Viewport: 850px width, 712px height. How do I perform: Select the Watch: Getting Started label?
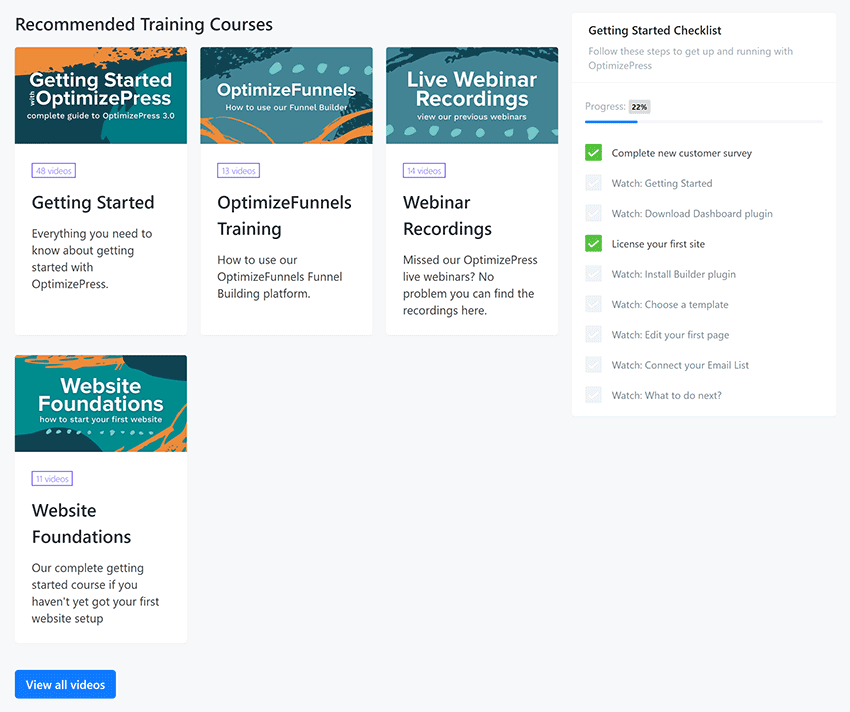[x=662, y=183]
